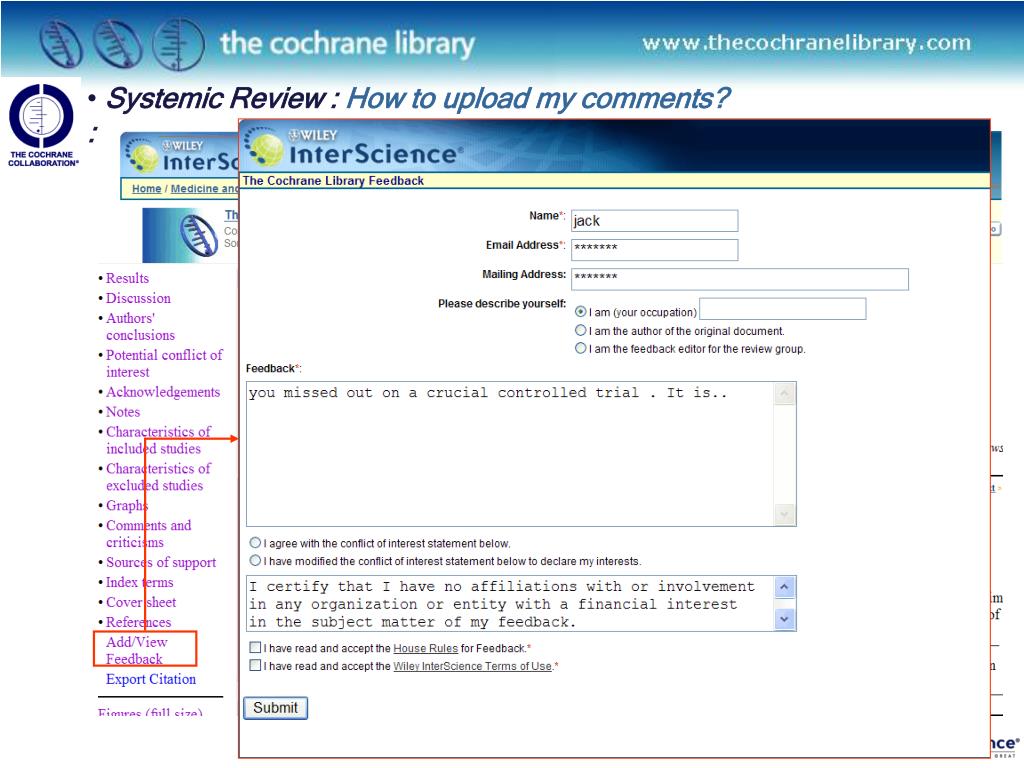Open the House Rules link
The height and width of the screenshot is (768, 1024).
coord(425,648)
